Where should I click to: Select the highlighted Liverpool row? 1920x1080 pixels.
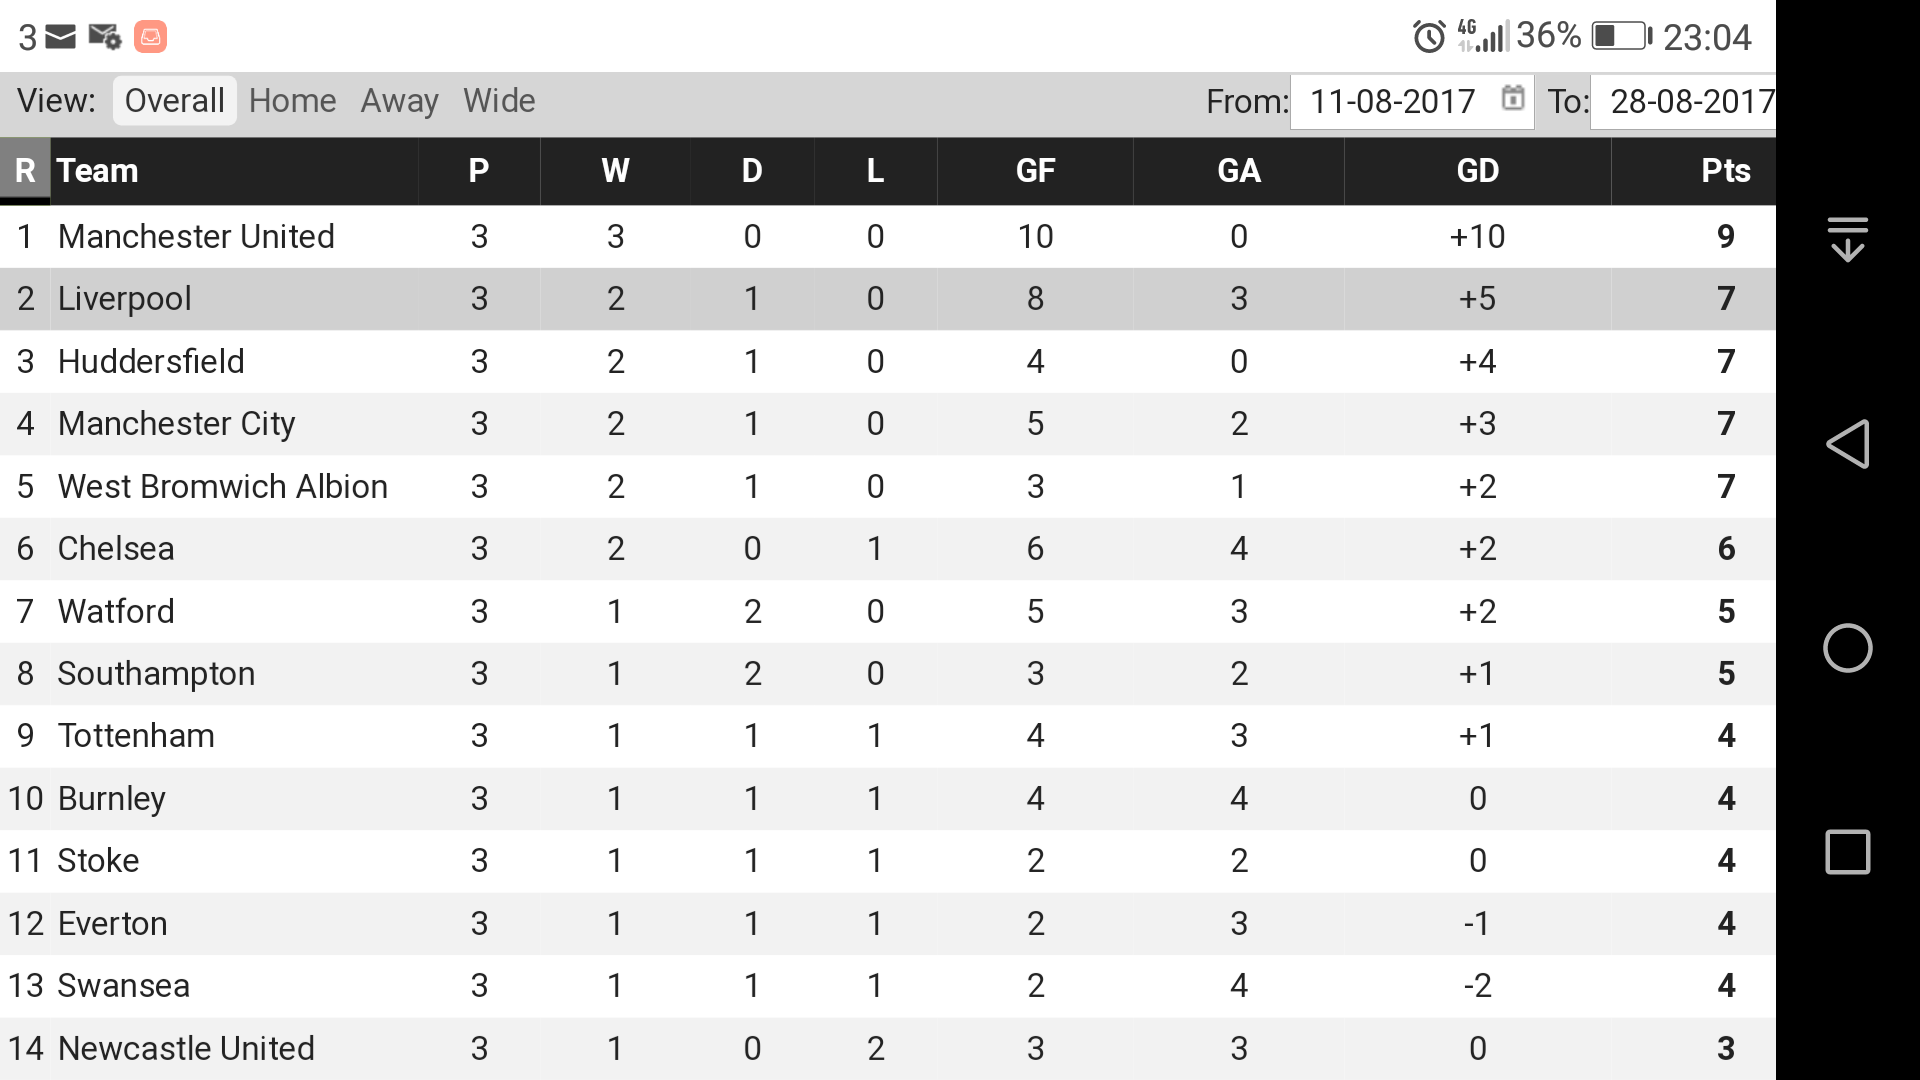point(888,299)
